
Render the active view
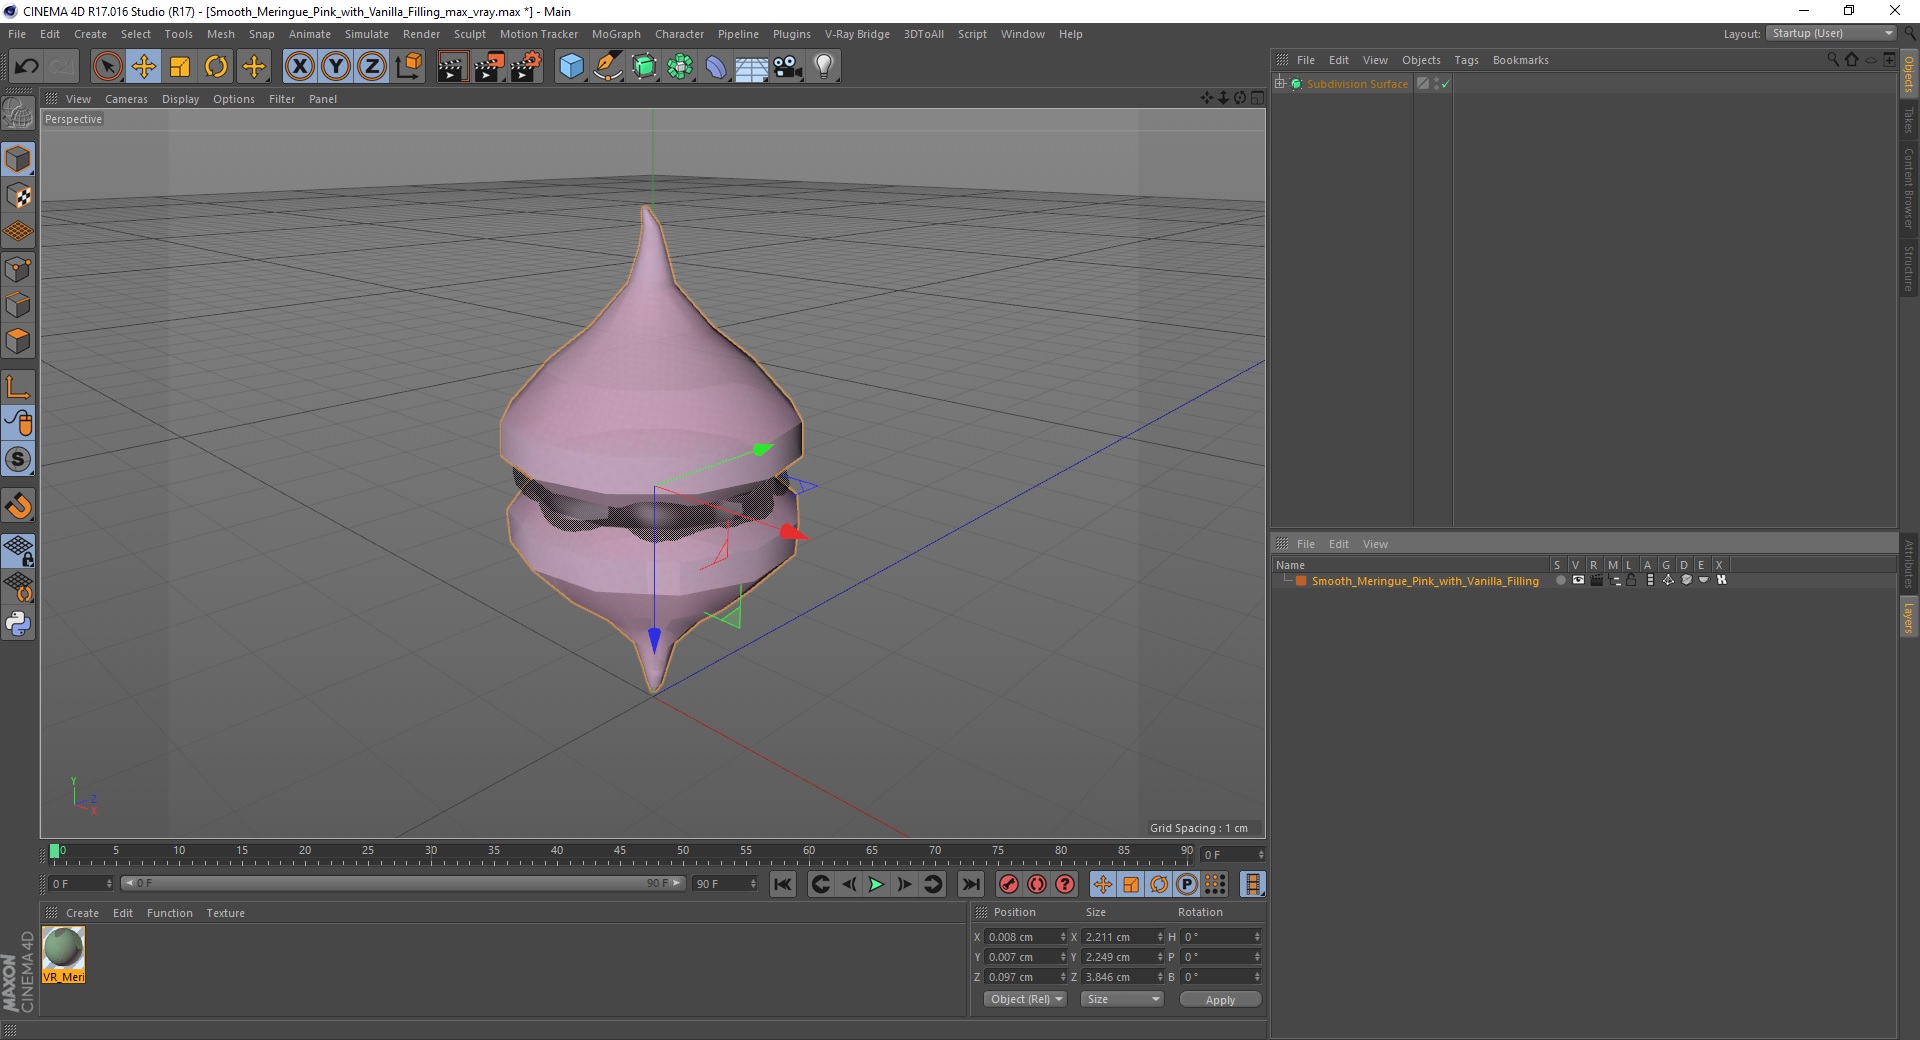[x=452, y=67]
